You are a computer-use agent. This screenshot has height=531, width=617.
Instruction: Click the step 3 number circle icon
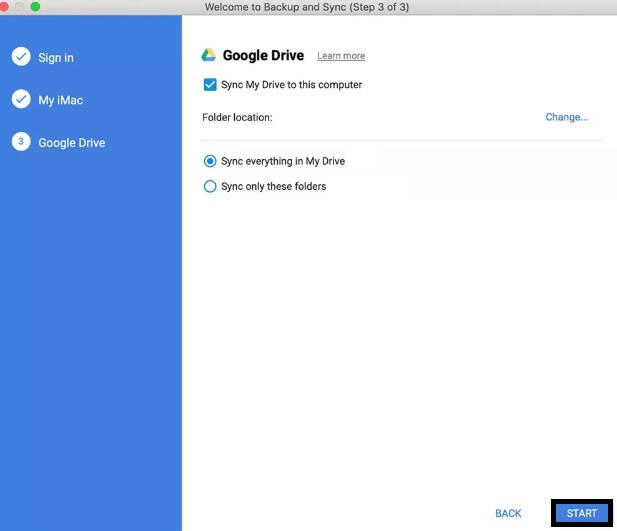21,142
